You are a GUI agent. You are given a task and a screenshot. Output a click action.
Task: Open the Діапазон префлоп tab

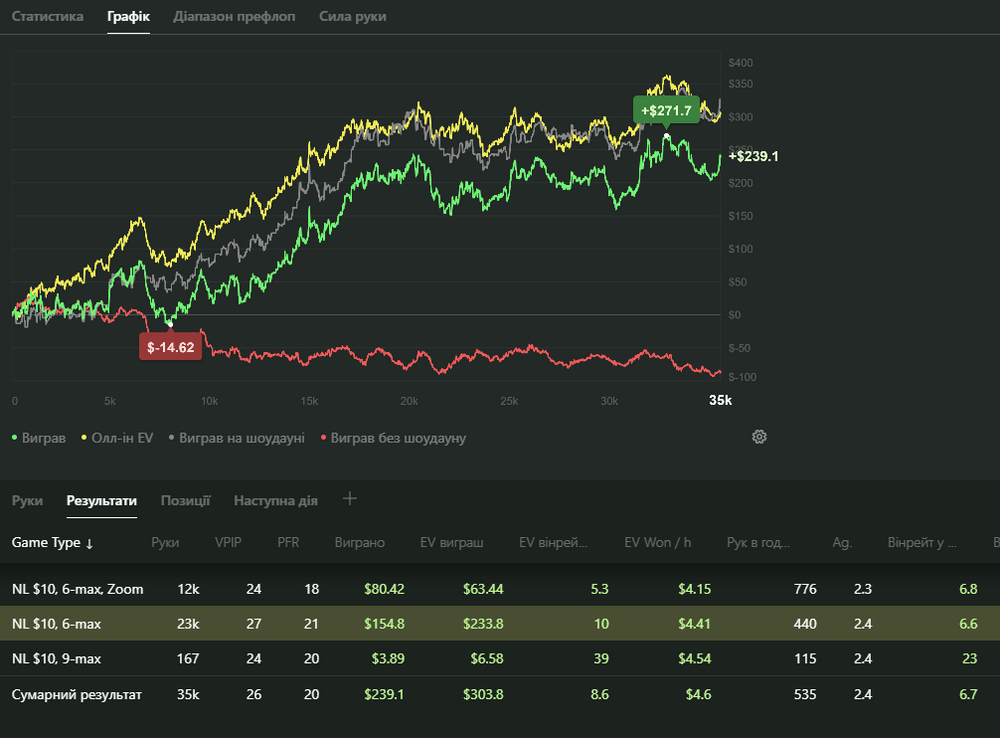click(x=234, y=17)
